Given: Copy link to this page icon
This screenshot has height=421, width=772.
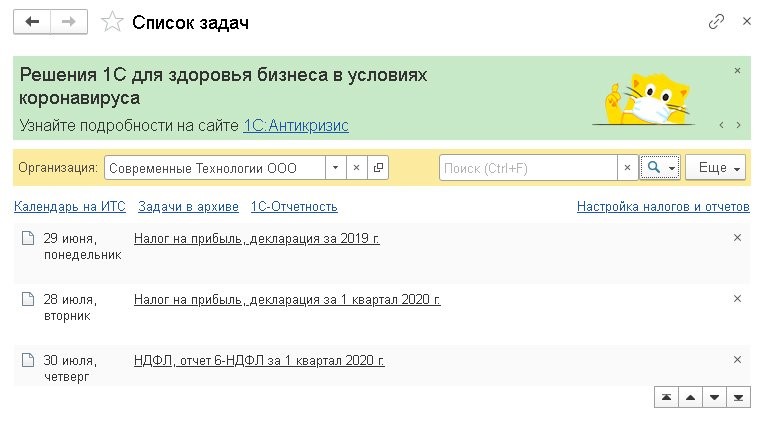Looking at the screenshot, I should [716, 21].
